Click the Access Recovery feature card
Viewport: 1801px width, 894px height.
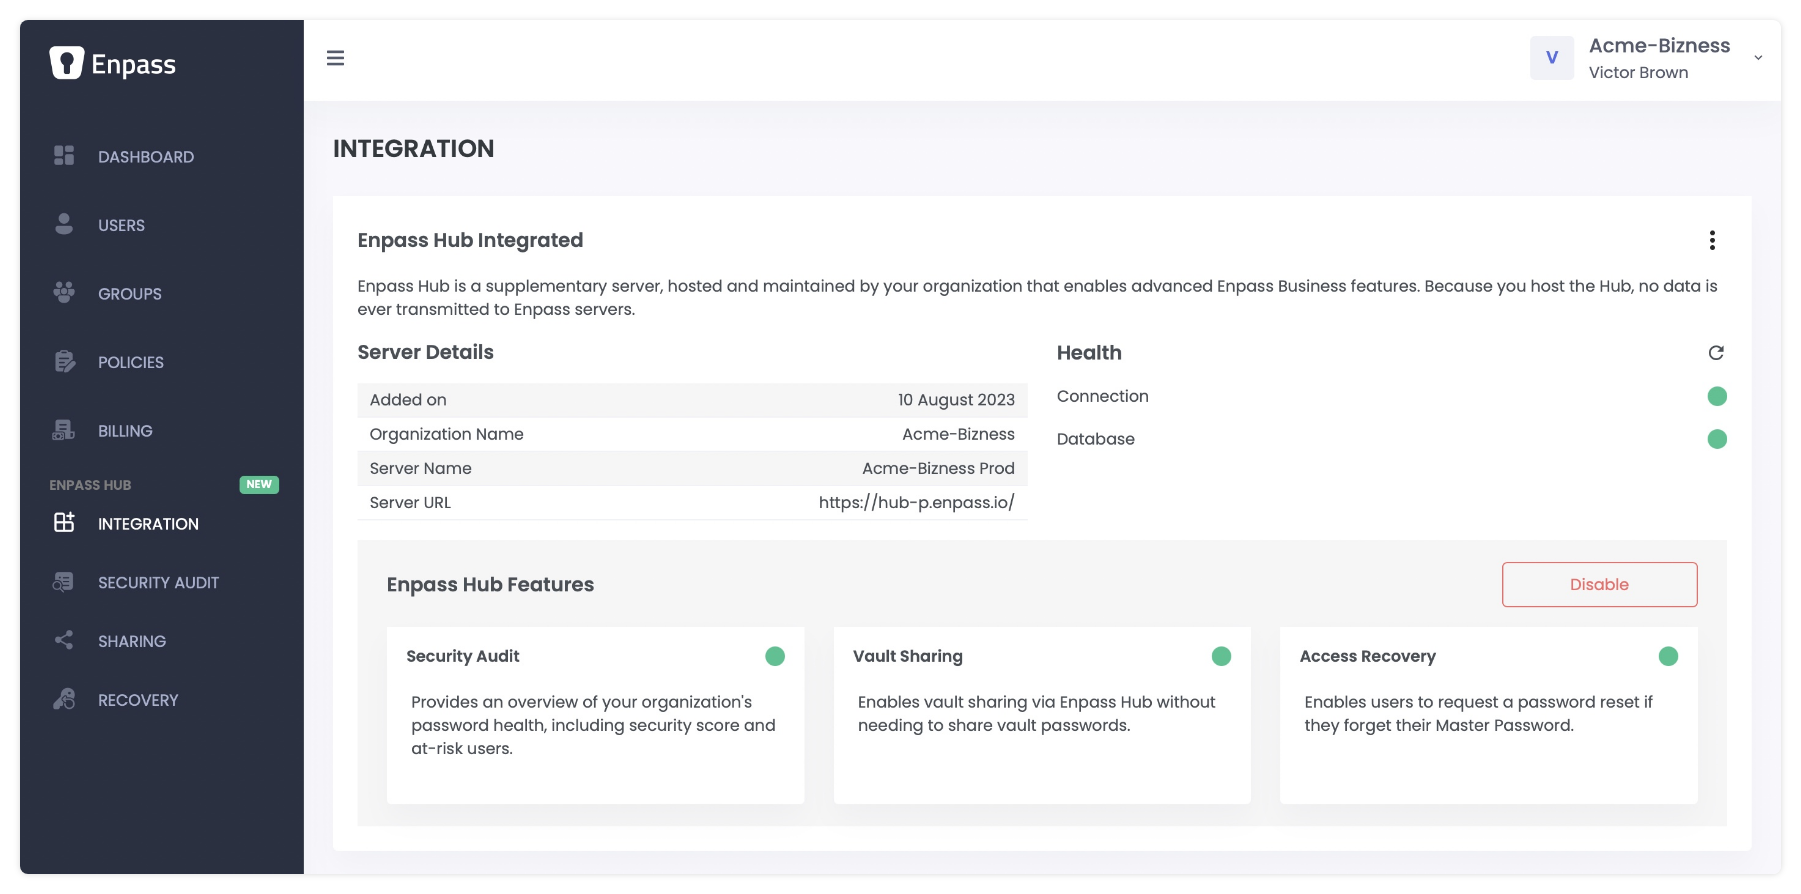point(1488,715)
